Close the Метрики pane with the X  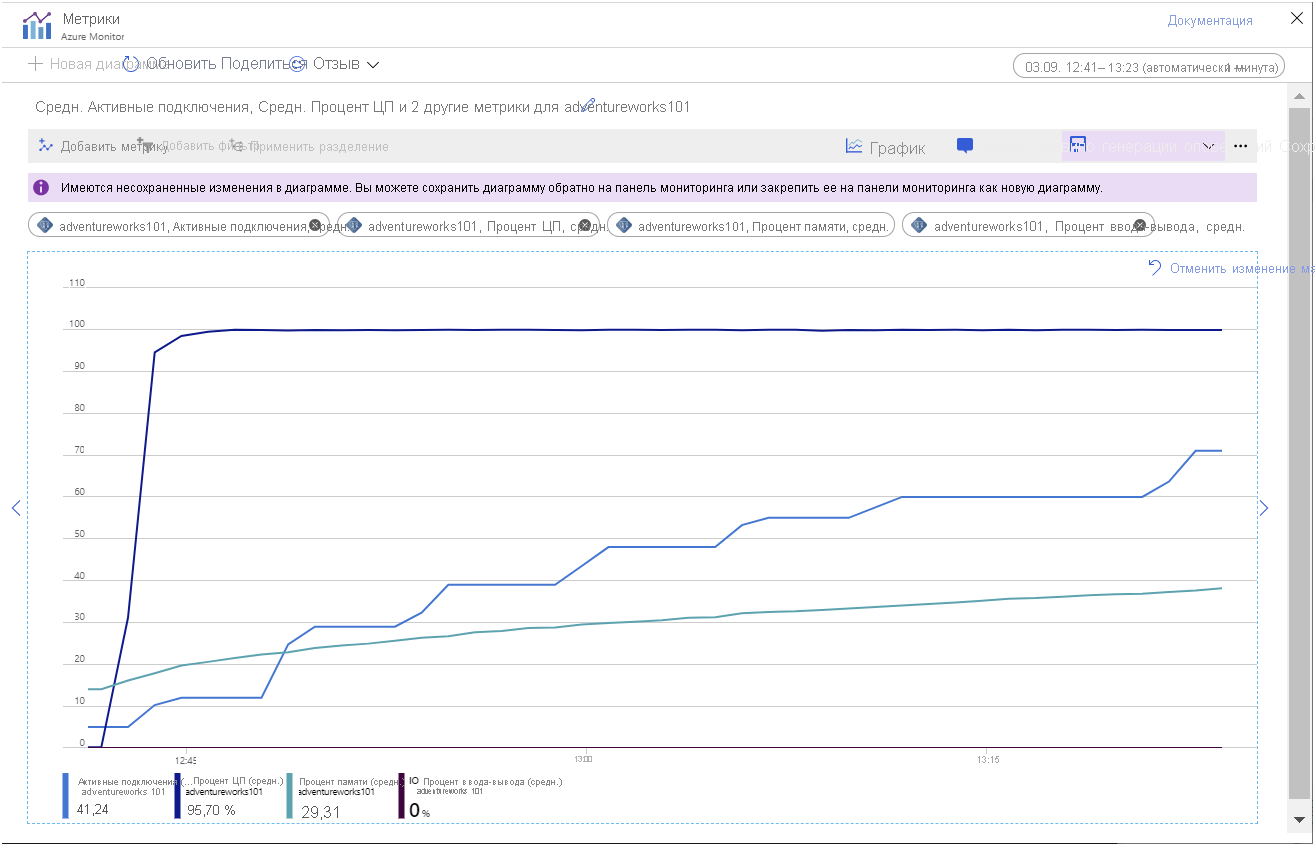[x=1297, y=19]
